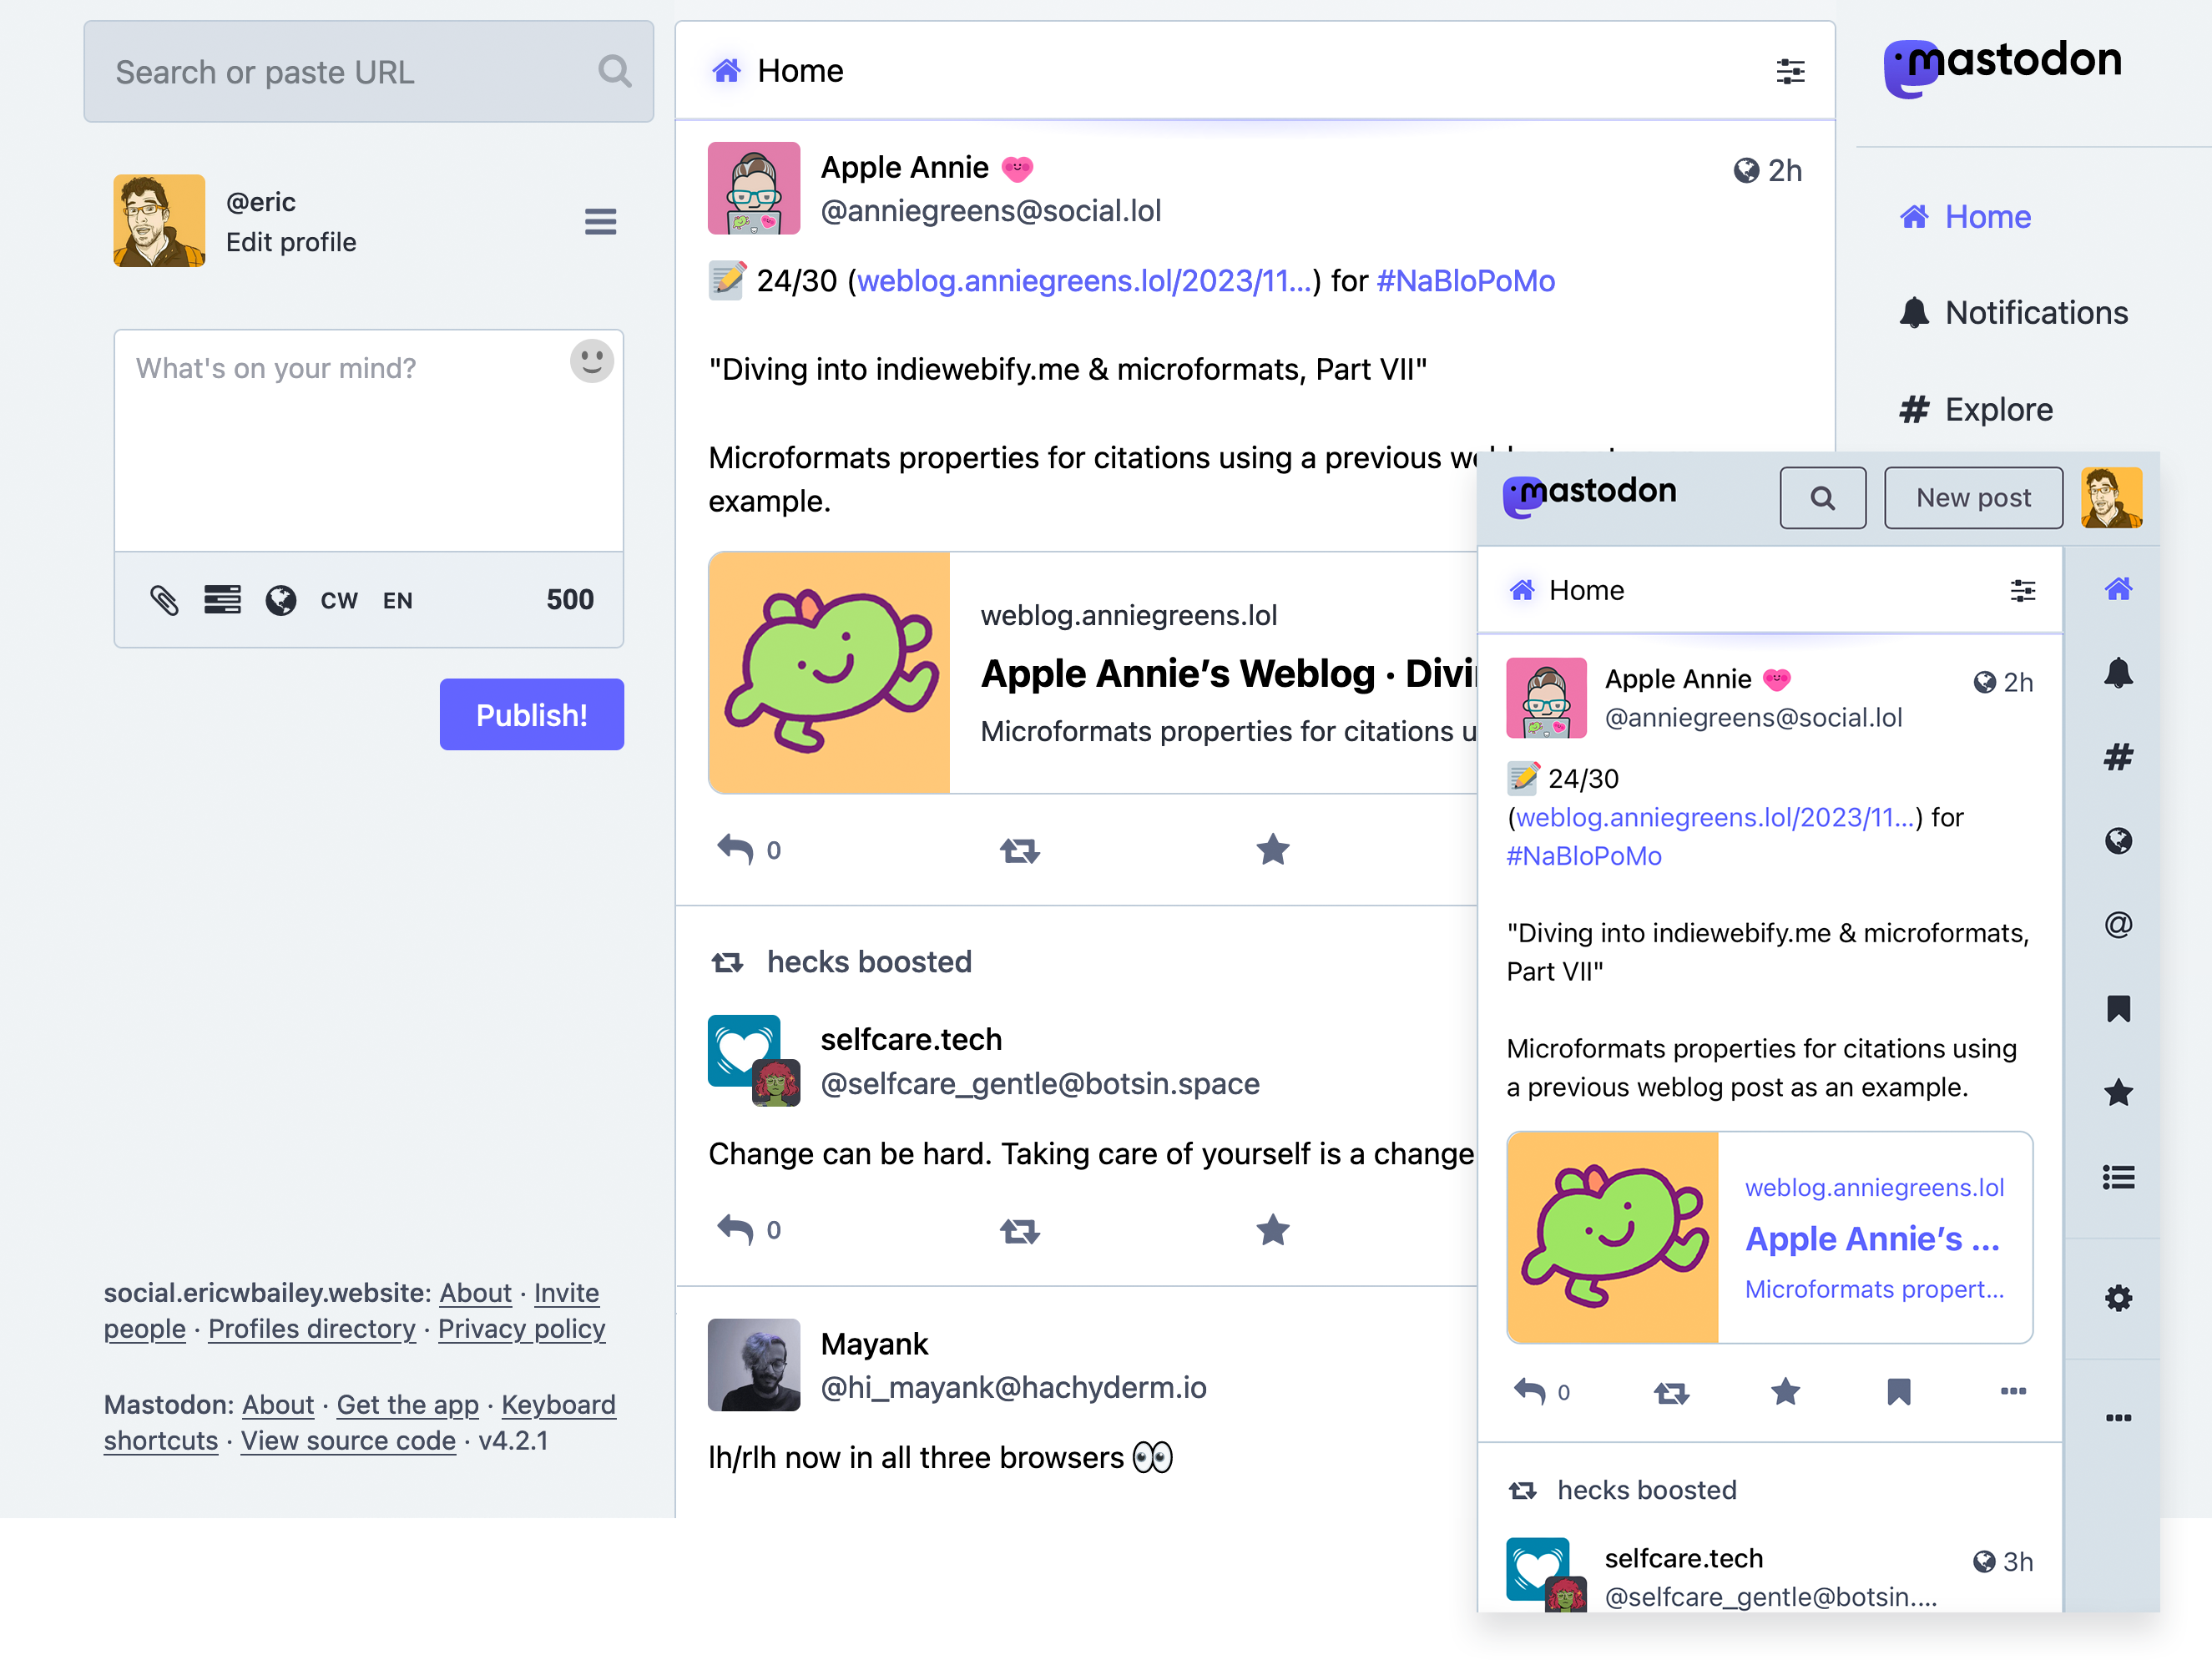Click New post in the small window
Screen dimensions: 2212x1660
click(x=1973, y=498)
